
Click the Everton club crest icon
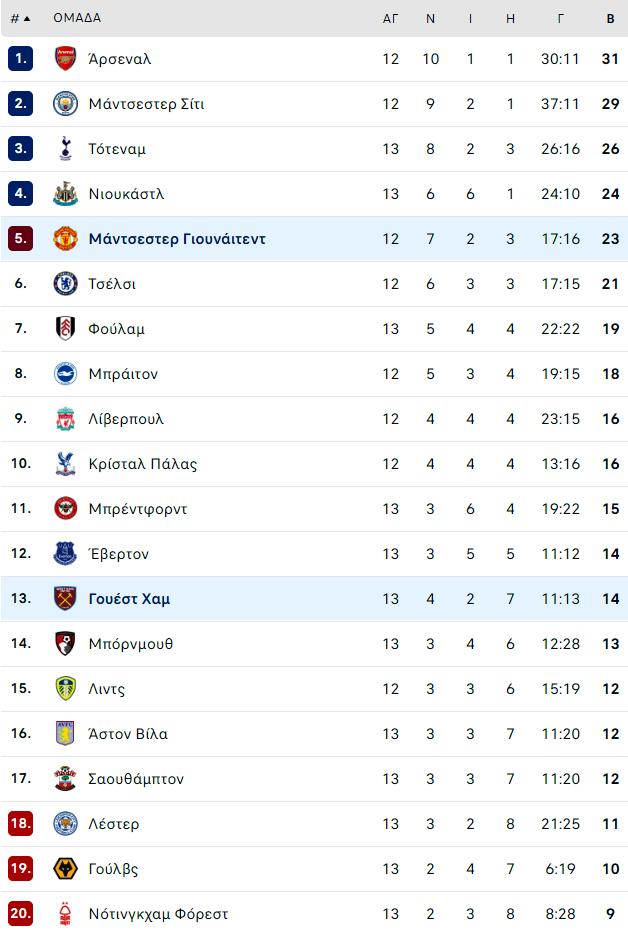coord(65,554)
